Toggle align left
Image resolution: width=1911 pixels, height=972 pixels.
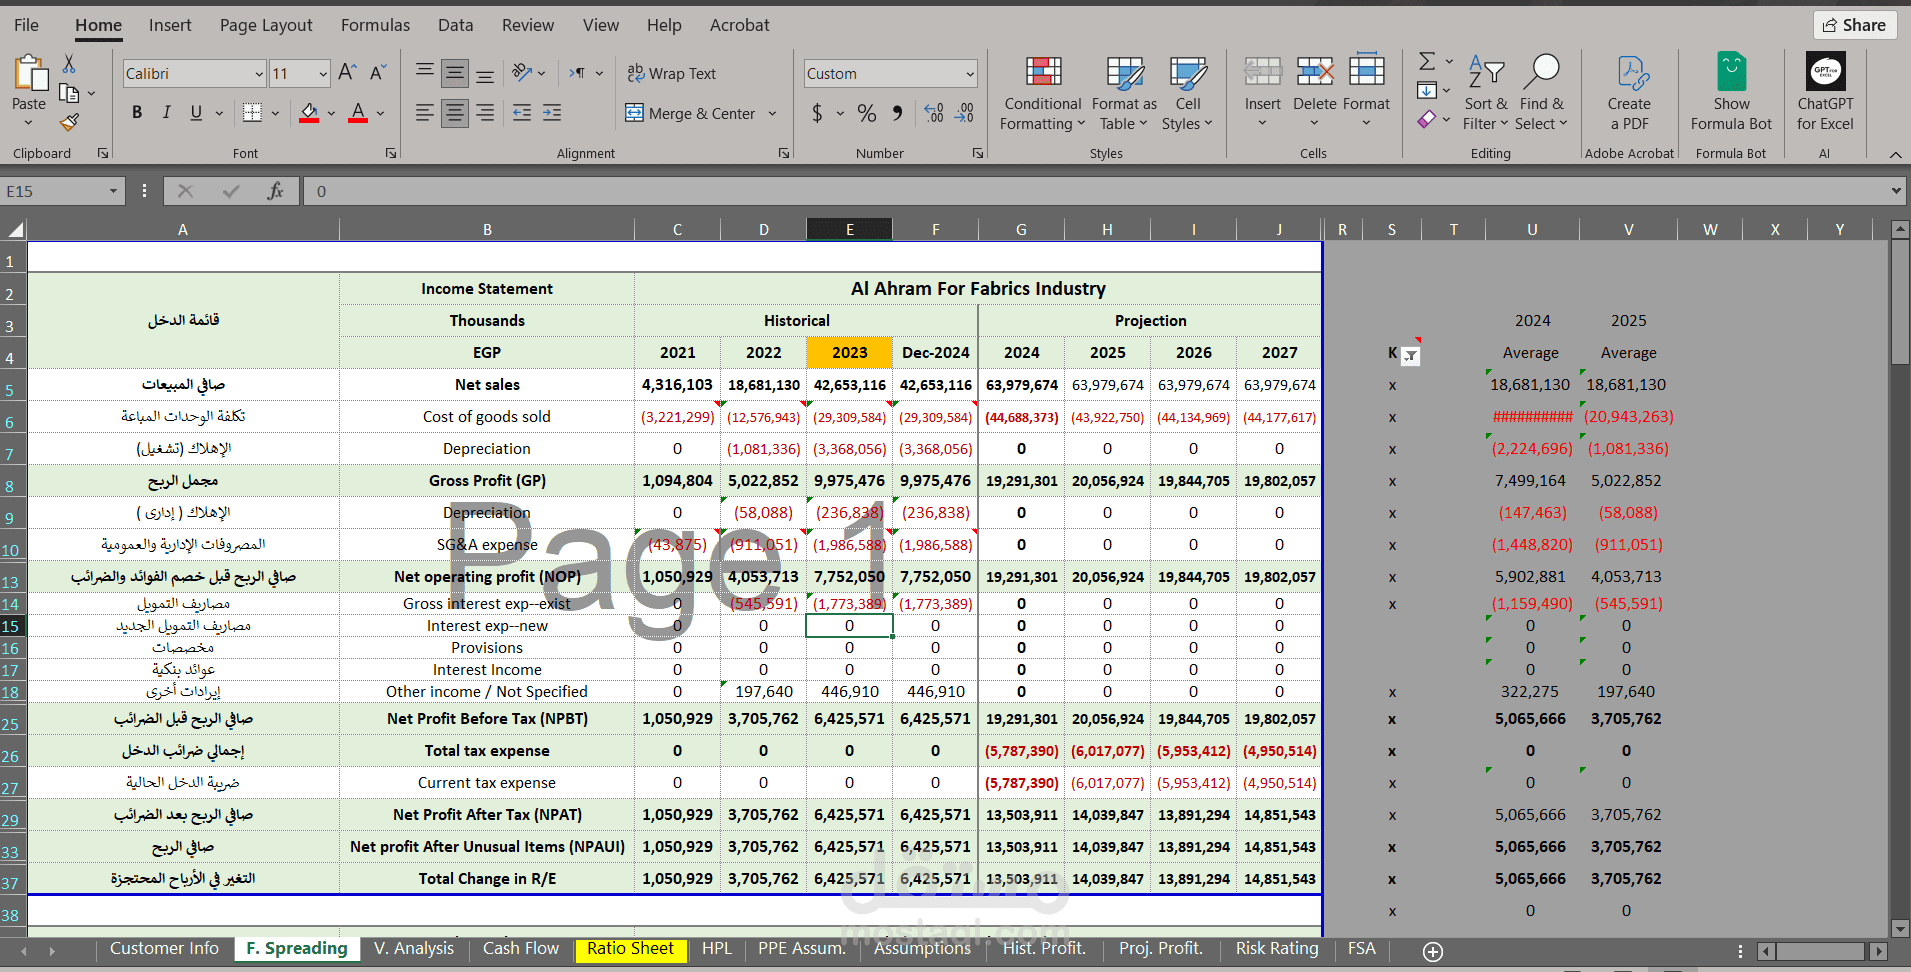(425, 113)
